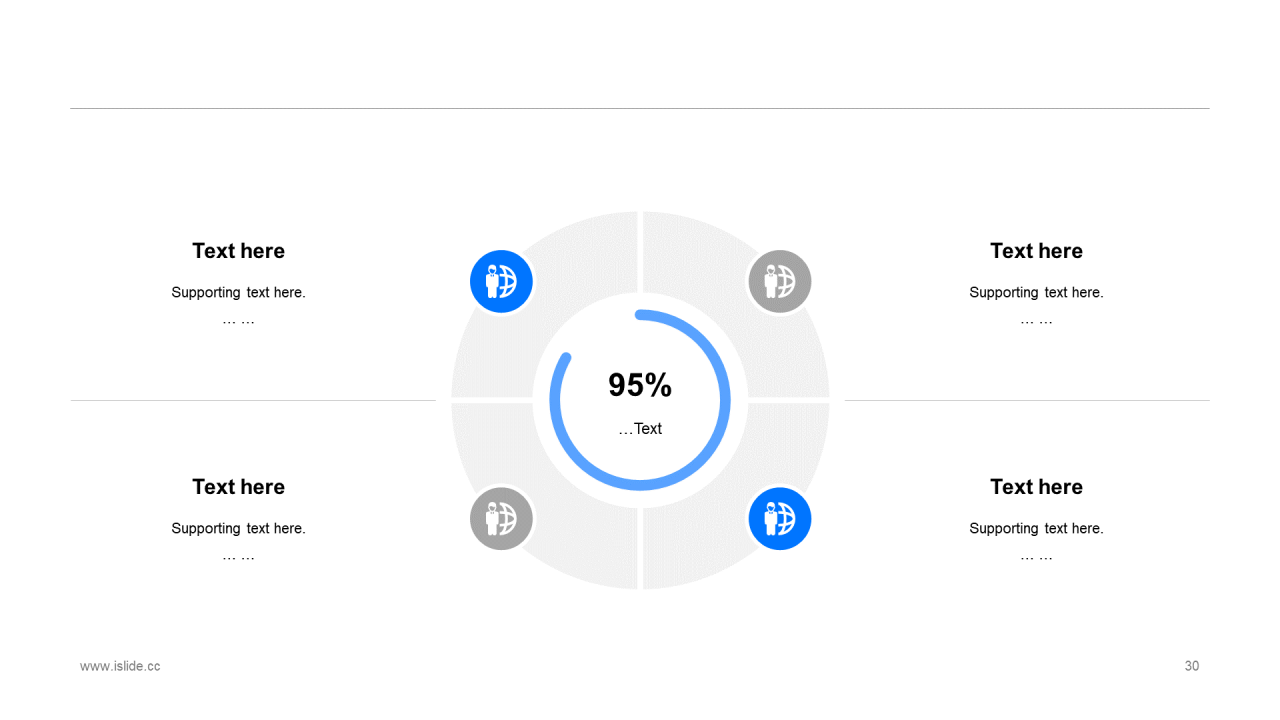Select the bottom-right "Text here" heading
The width and height of the screenshot is (1280, 720).
pyautogui.click(x=1036, y=487)
